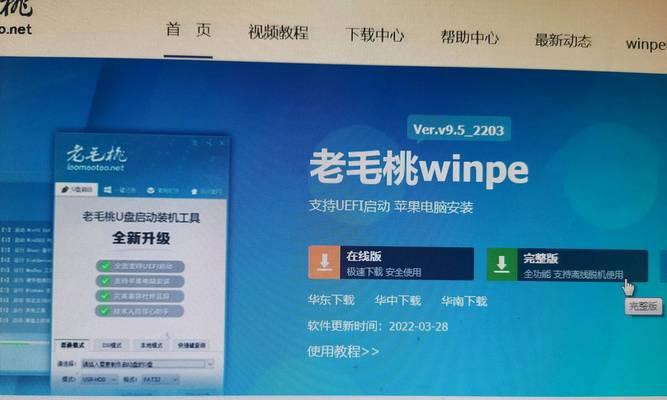Click the 支持UEFI启动 苹果电脑安装 subtitle

pyautogui.click(x=391, y=207)
